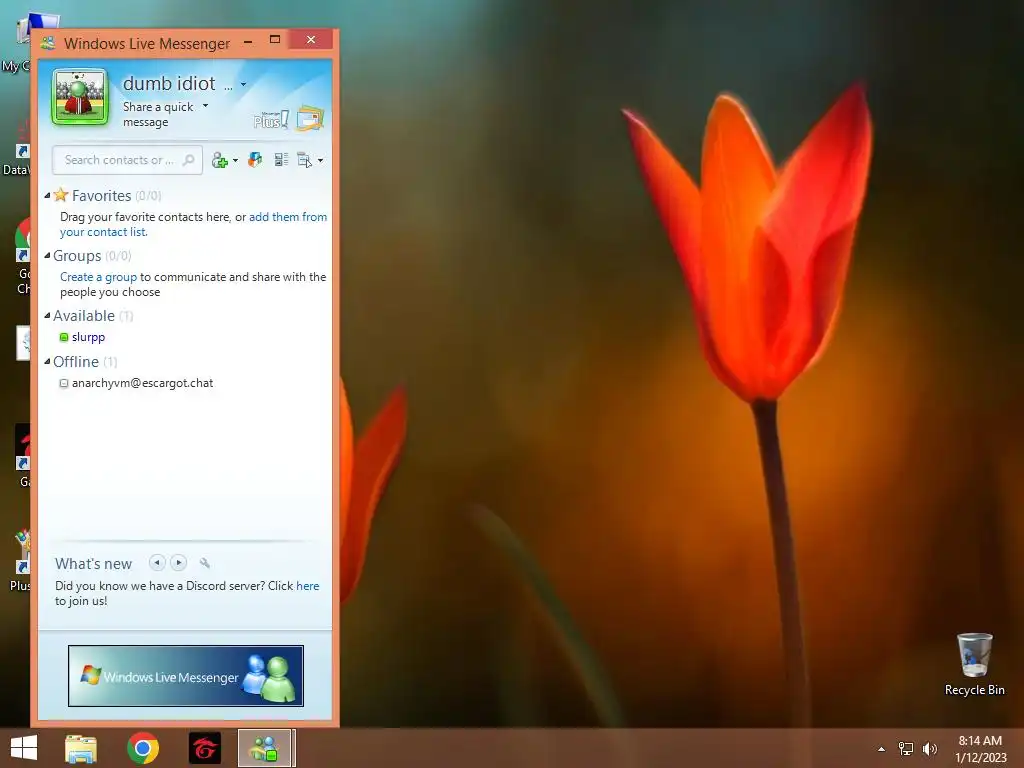The height and width of the screenshot is (768, 1024).
Task: Click the green status icon next to slurpp
Action: point(64,338)
